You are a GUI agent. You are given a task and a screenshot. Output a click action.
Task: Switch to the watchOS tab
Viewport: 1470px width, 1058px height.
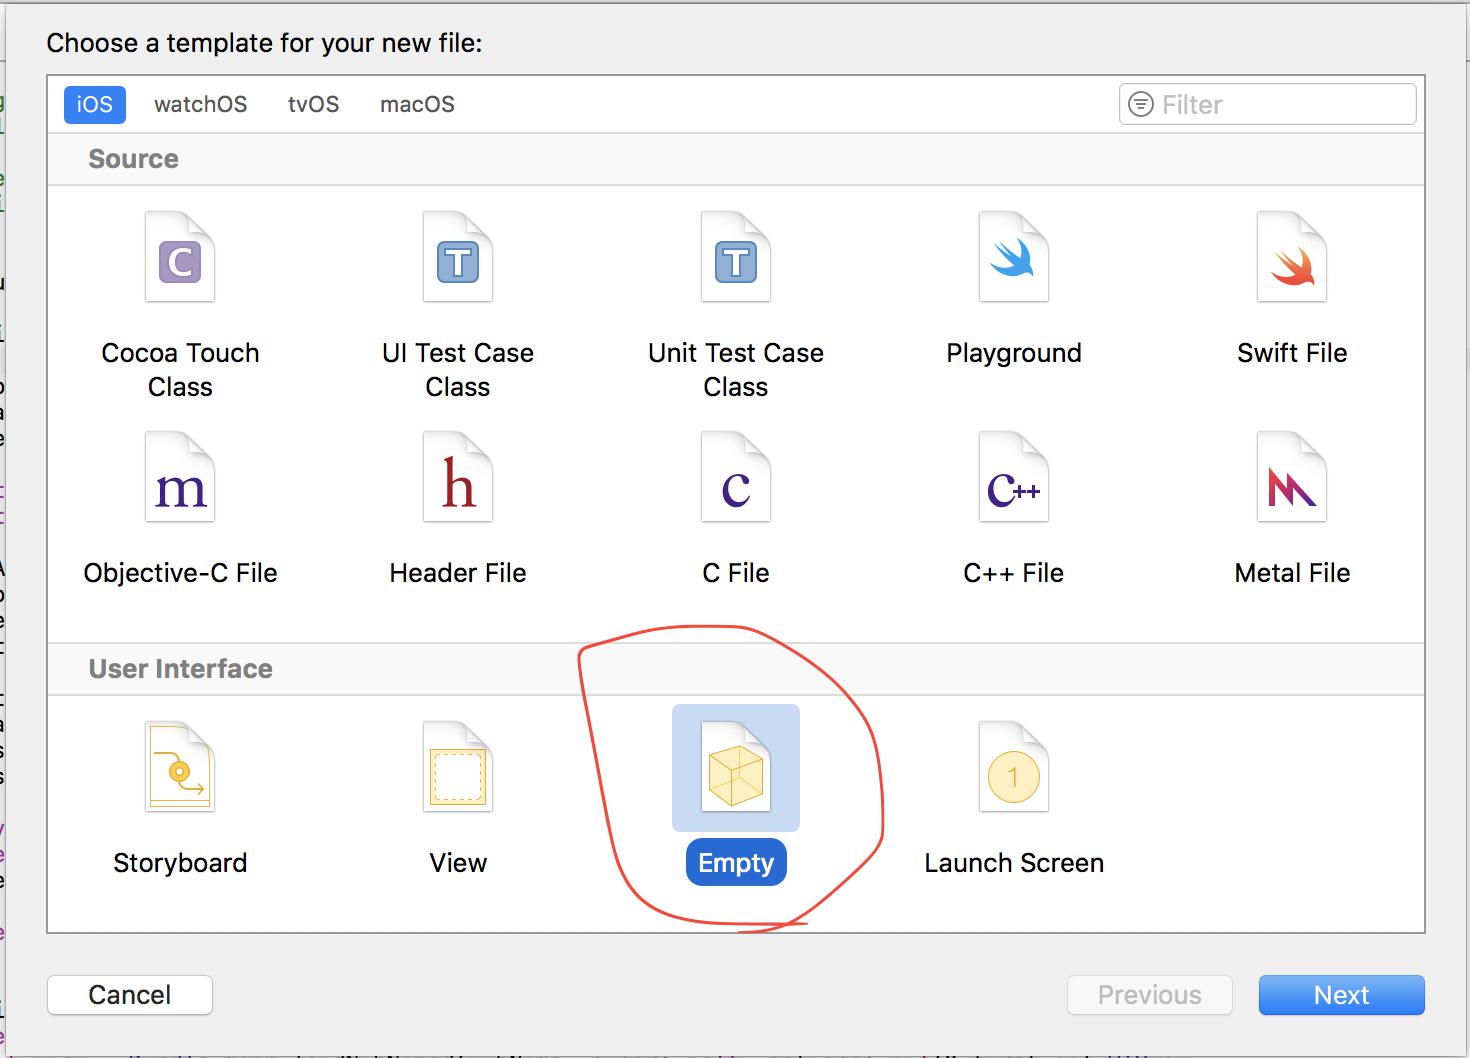click(x=200, y=105)
